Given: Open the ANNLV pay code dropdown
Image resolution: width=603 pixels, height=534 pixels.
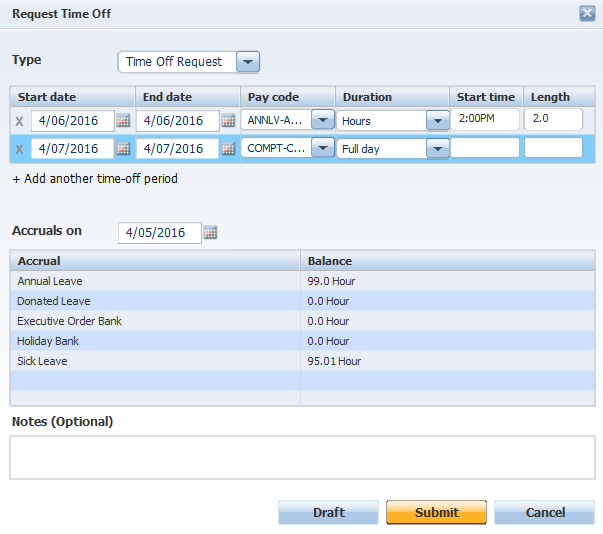Looking at the screenshot, I should tap(322, 120).
